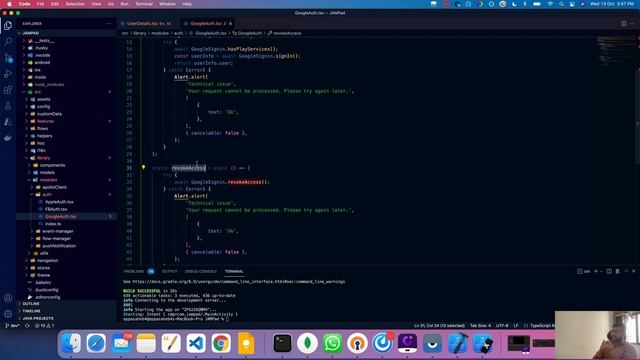Open Safari from the Dock
Screen dimensions: 640x360
[96, 343]
